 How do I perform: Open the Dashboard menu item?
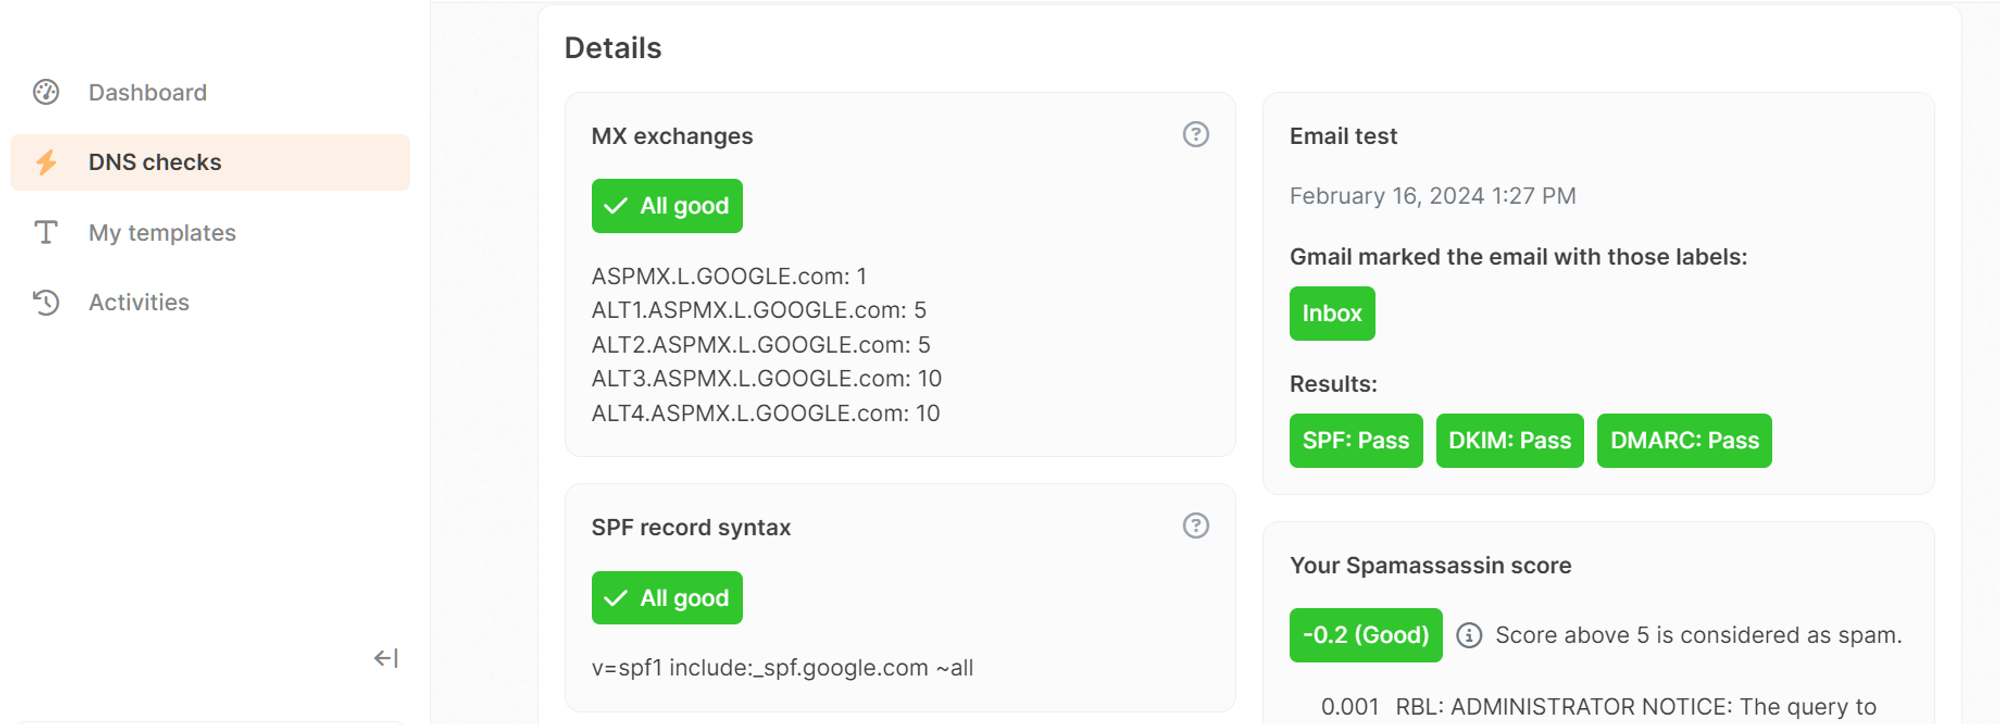click(147, 92)
